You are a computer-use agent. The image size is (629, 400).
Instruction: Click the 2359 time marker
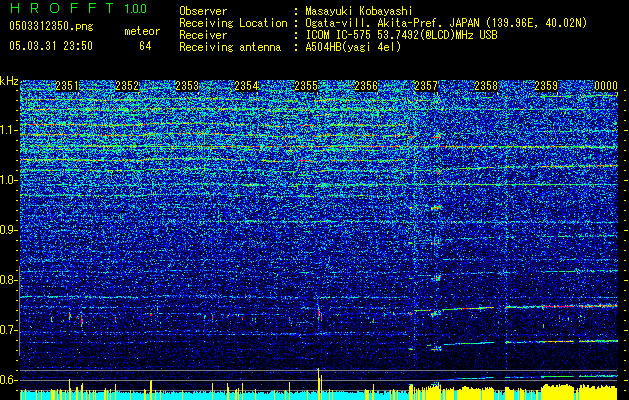pos(546,86)
